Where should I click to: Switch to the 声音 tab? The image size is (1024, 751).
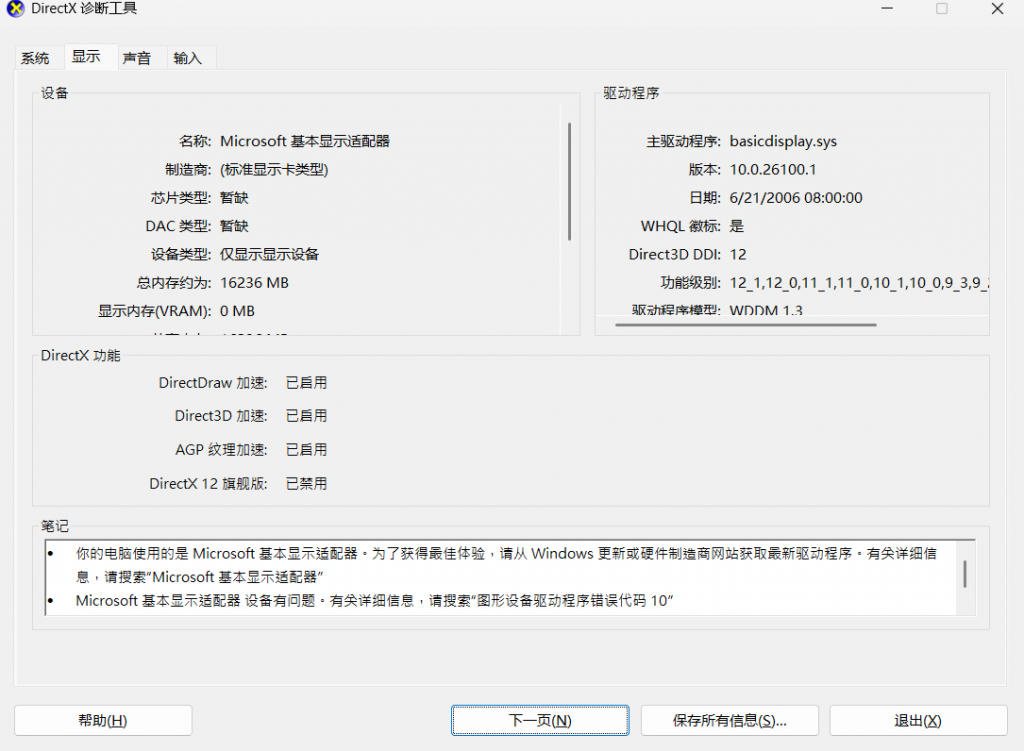[138, 57]
